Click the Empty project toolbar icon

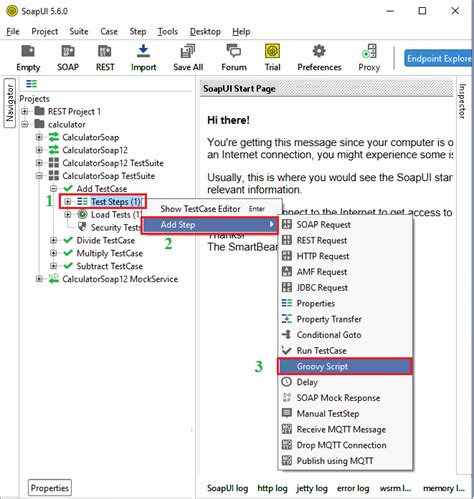click(x=28, y=58)
